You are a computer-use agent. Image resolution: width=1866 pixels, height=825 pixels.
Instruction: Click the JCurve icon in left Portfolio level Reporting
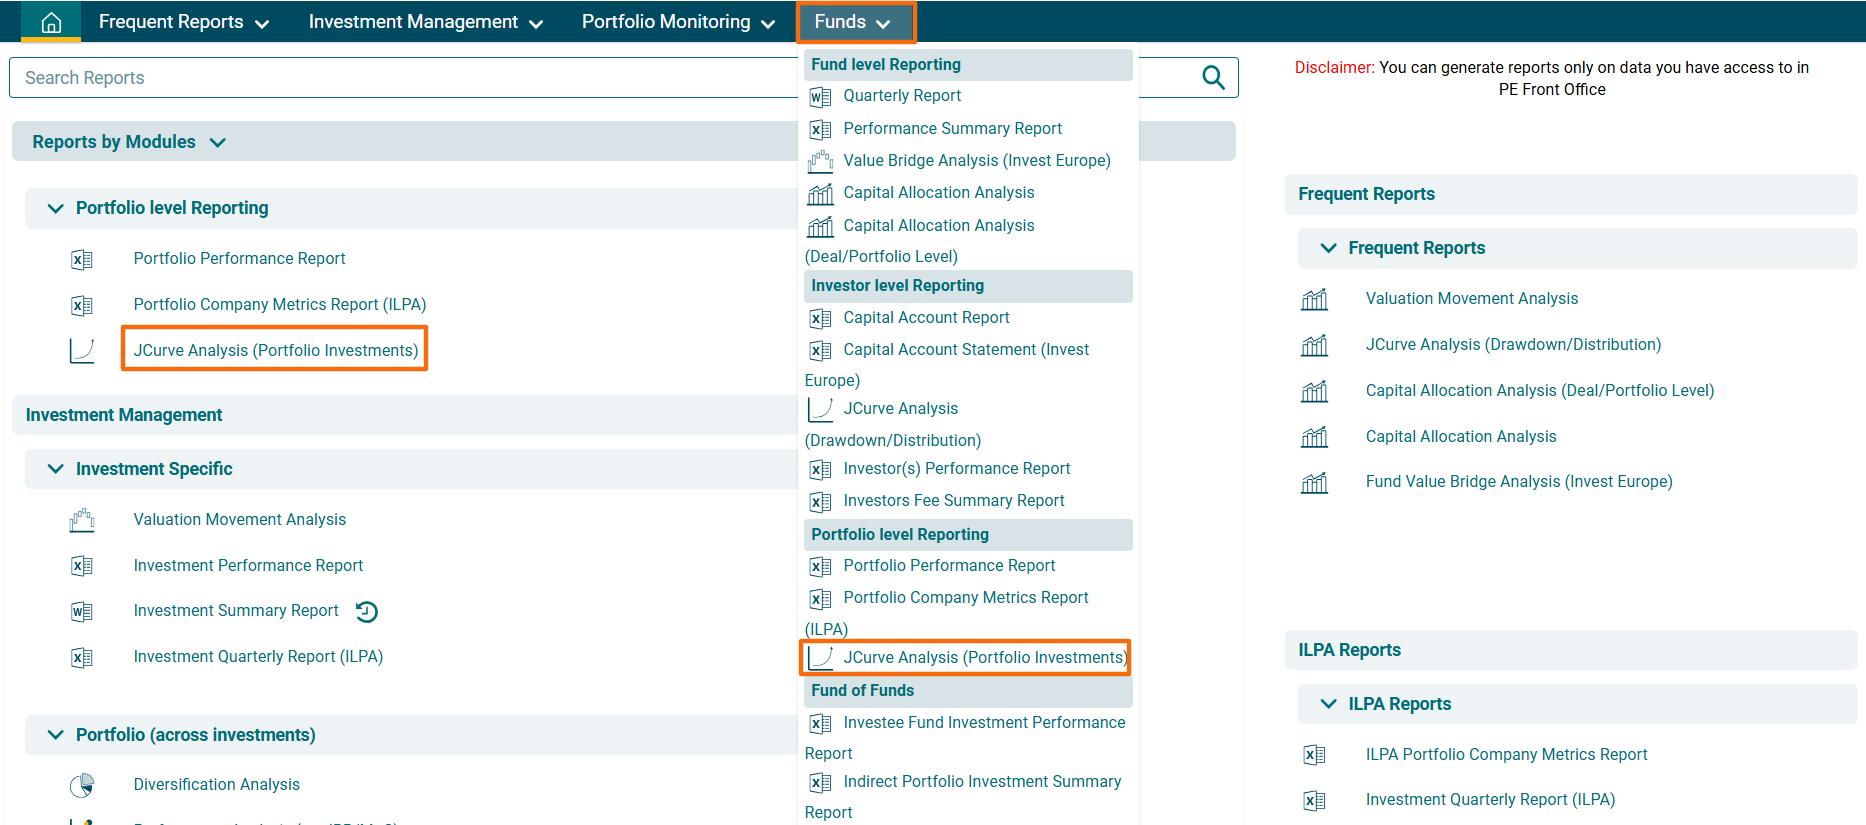82,351
